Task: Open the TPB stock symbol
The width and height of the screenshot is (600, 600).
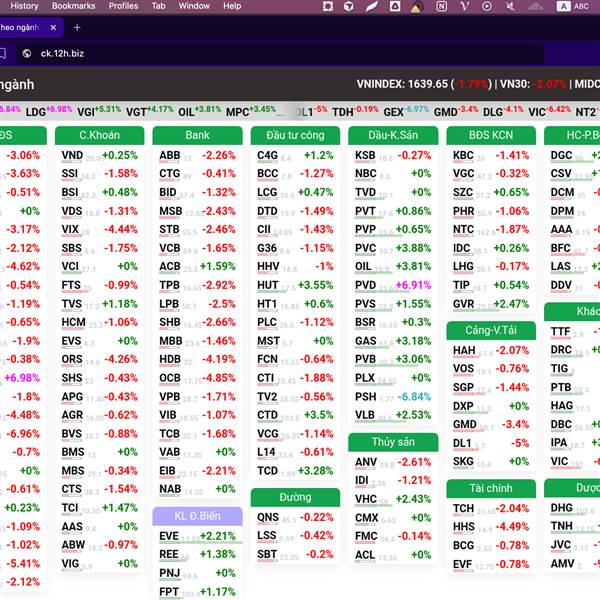Action: point(170,285)
